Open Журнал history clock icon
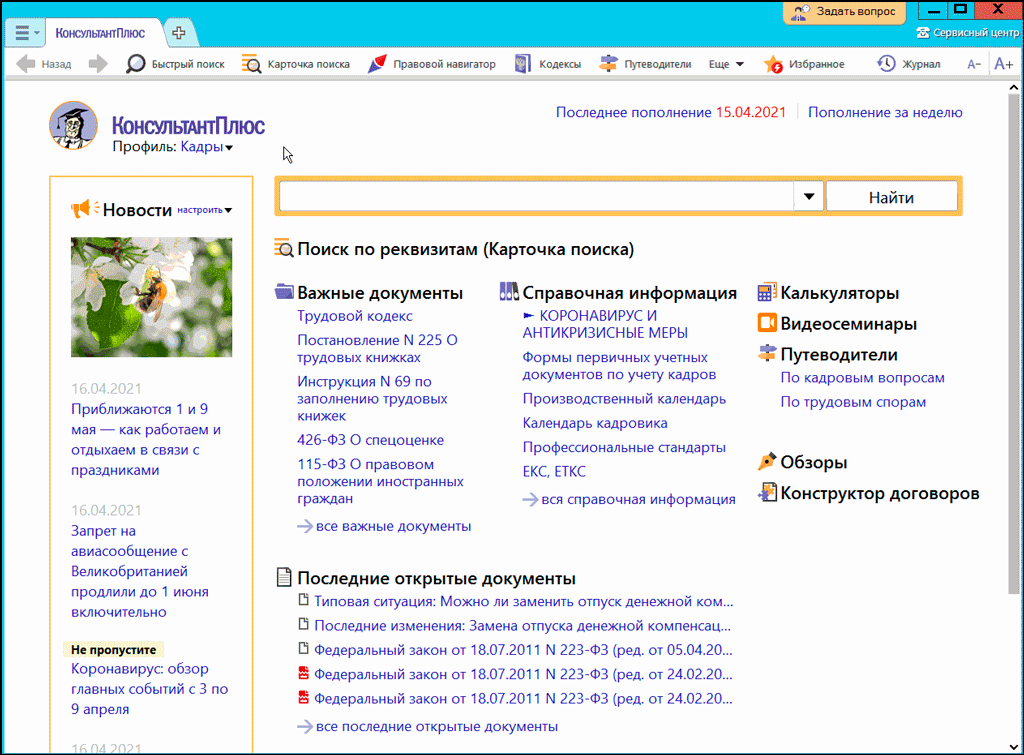 pyautogui.click(x=886, y=64)
